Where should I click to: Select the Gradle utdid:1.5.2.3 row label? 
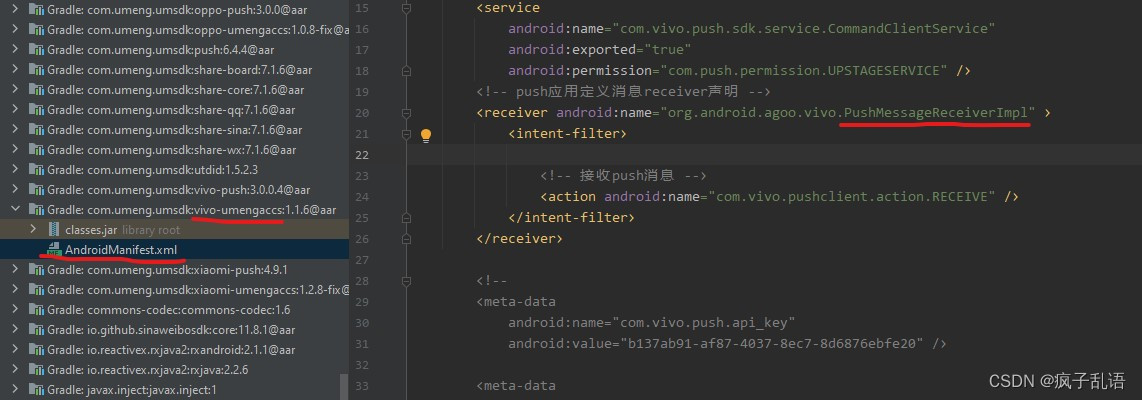pyautogui.click(x=152, y=170)
